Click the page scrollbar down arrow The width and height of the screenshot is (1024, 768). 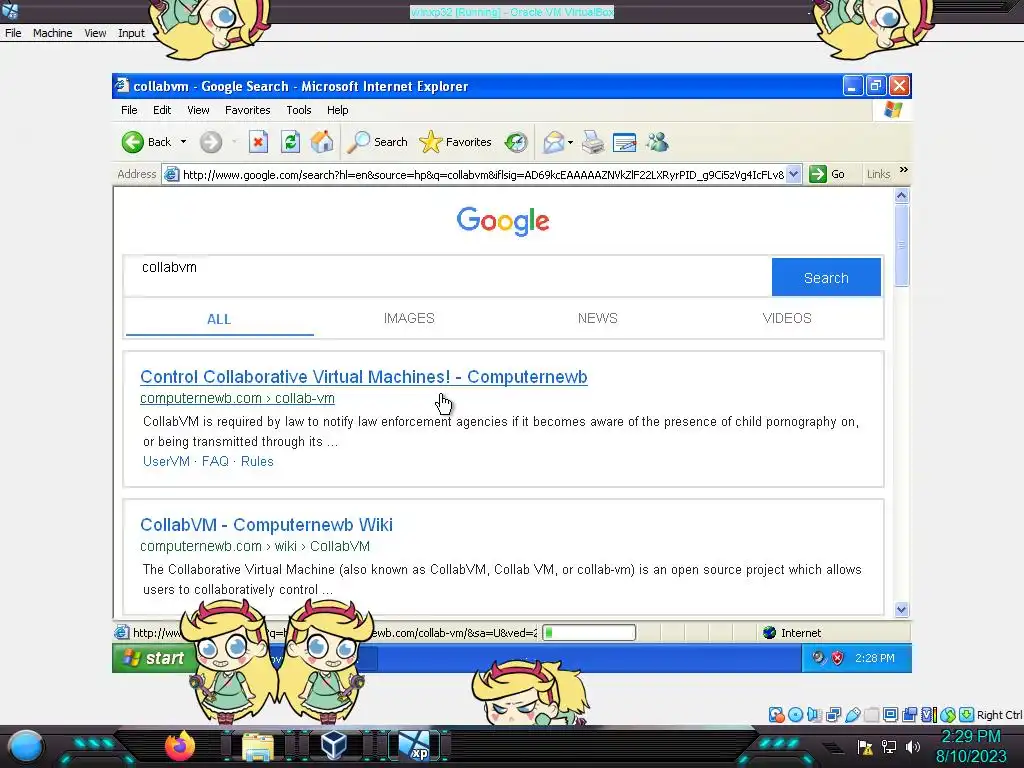[901, 609]
